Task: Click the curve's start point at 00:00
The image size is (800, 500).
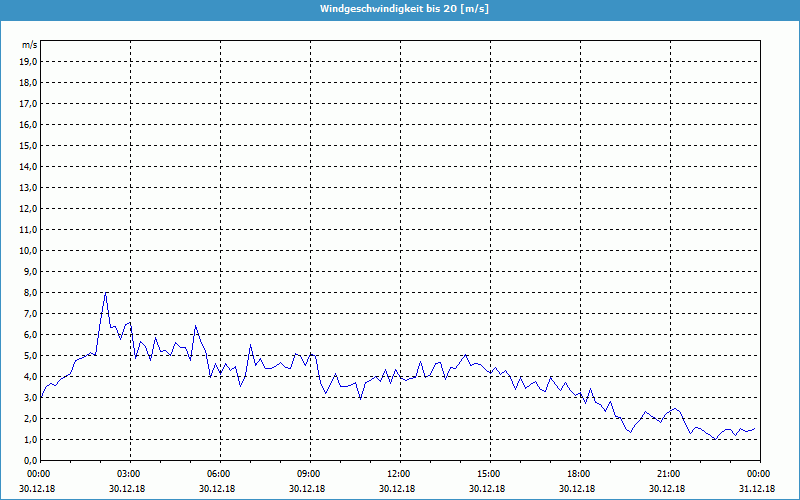Action: click(41, 397)
